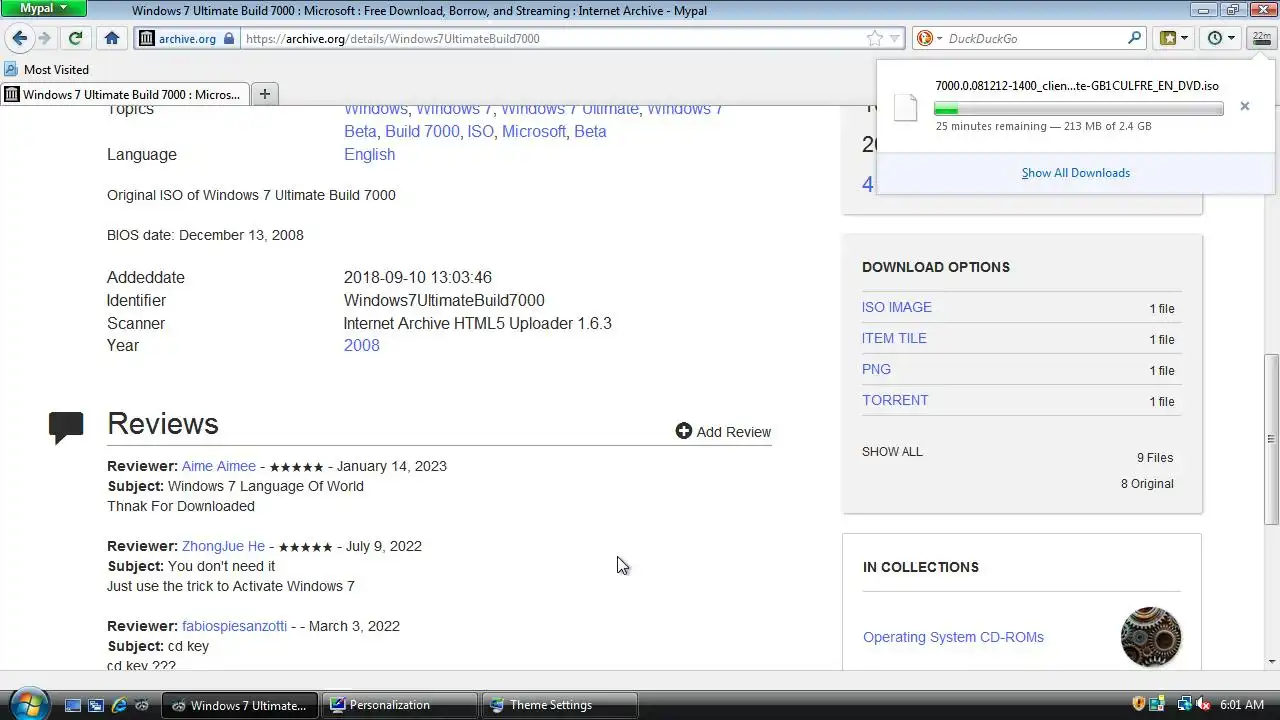Launch Mypal from Quick Launch raccoon icon
1280x720 pixels.
pos(142,705)
